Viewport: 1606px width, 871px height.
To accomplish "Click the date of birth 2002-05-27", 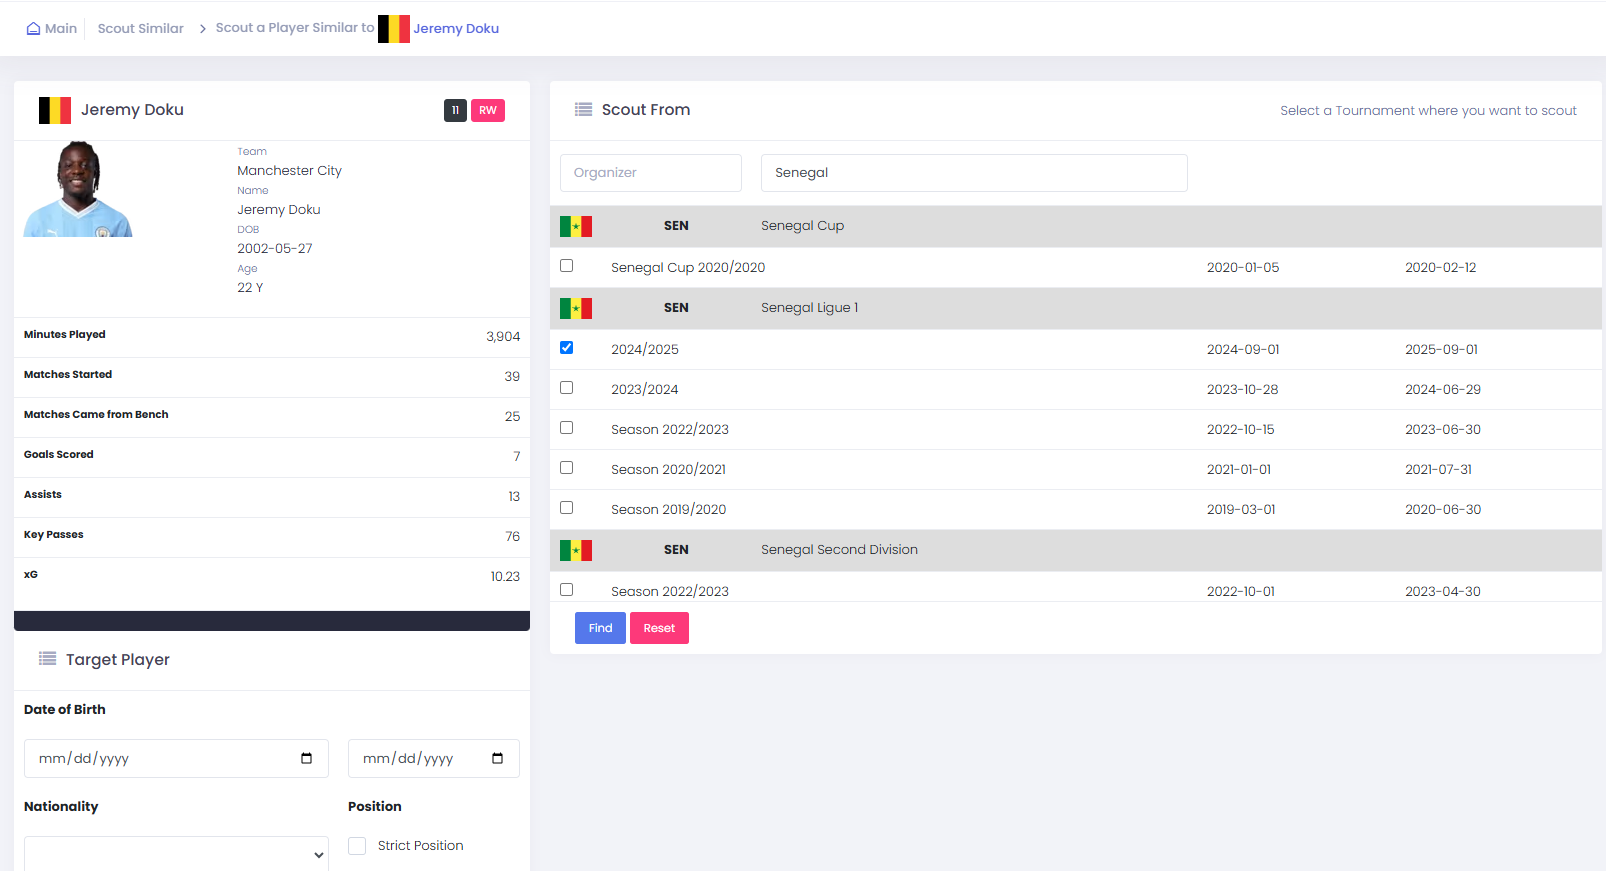I will (x=275, y=249).
